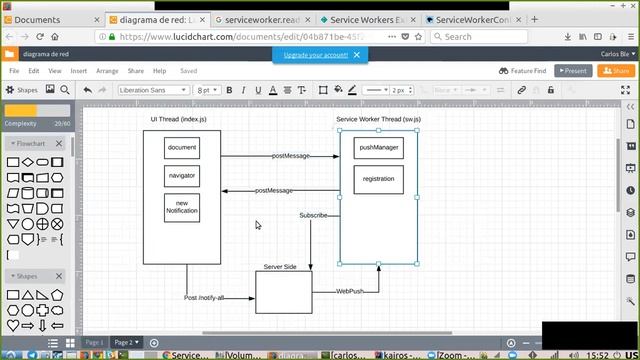Toggle underline text formatting
Screen dimensions: 640x360
pos(258,90)
